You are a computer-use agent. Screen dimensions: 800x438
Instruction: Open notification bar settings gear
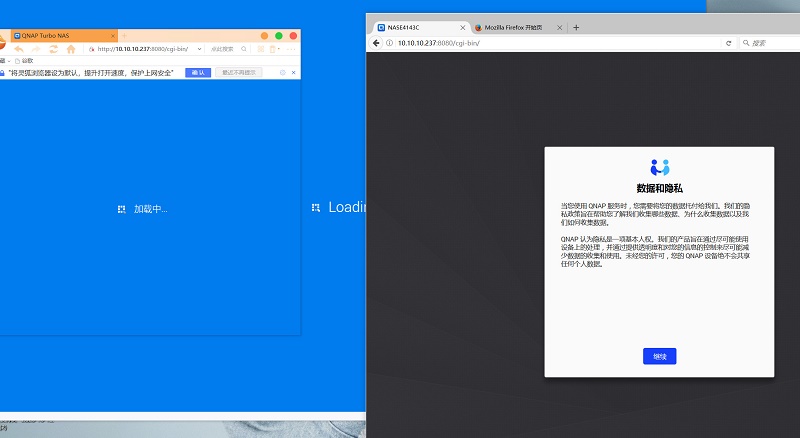[282, 72]
